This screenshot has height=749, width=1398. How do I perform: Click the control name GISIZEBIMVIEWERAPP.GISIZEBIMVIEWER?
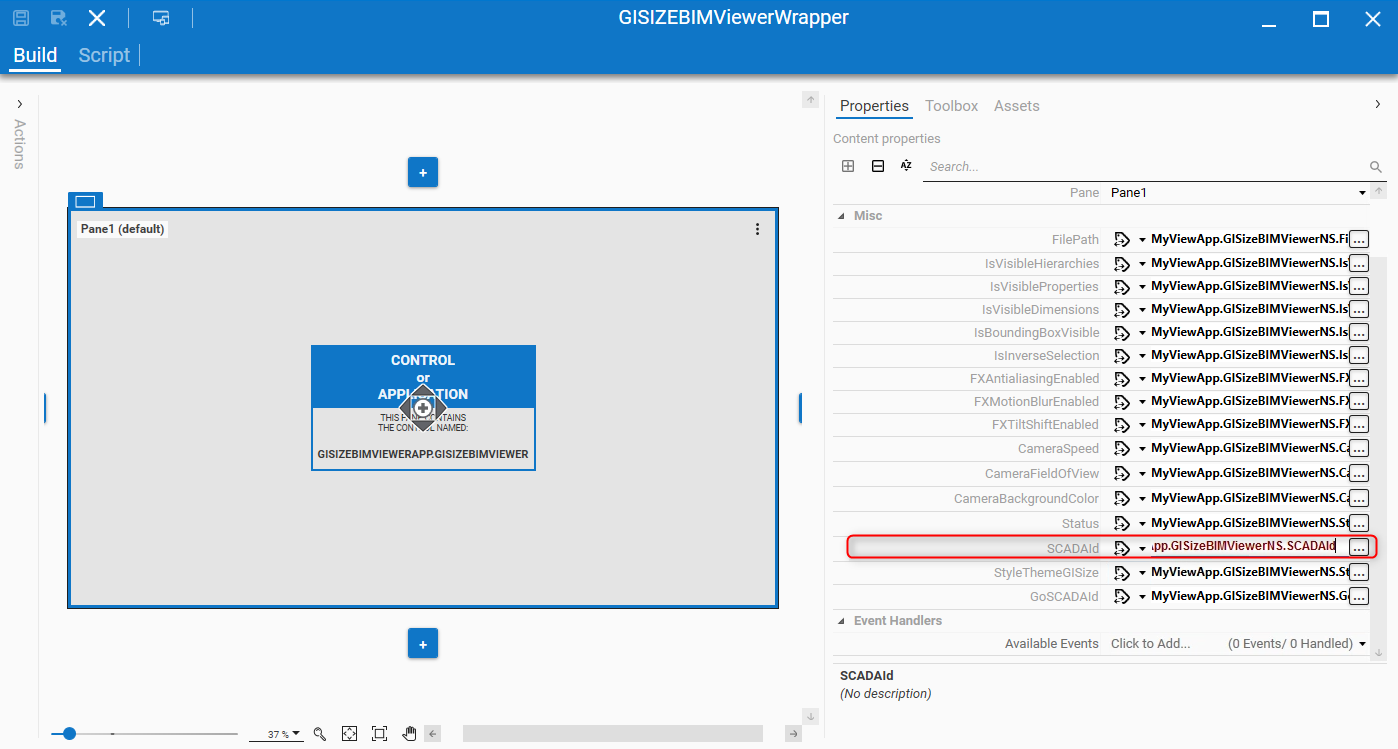(x=423, y=454)
